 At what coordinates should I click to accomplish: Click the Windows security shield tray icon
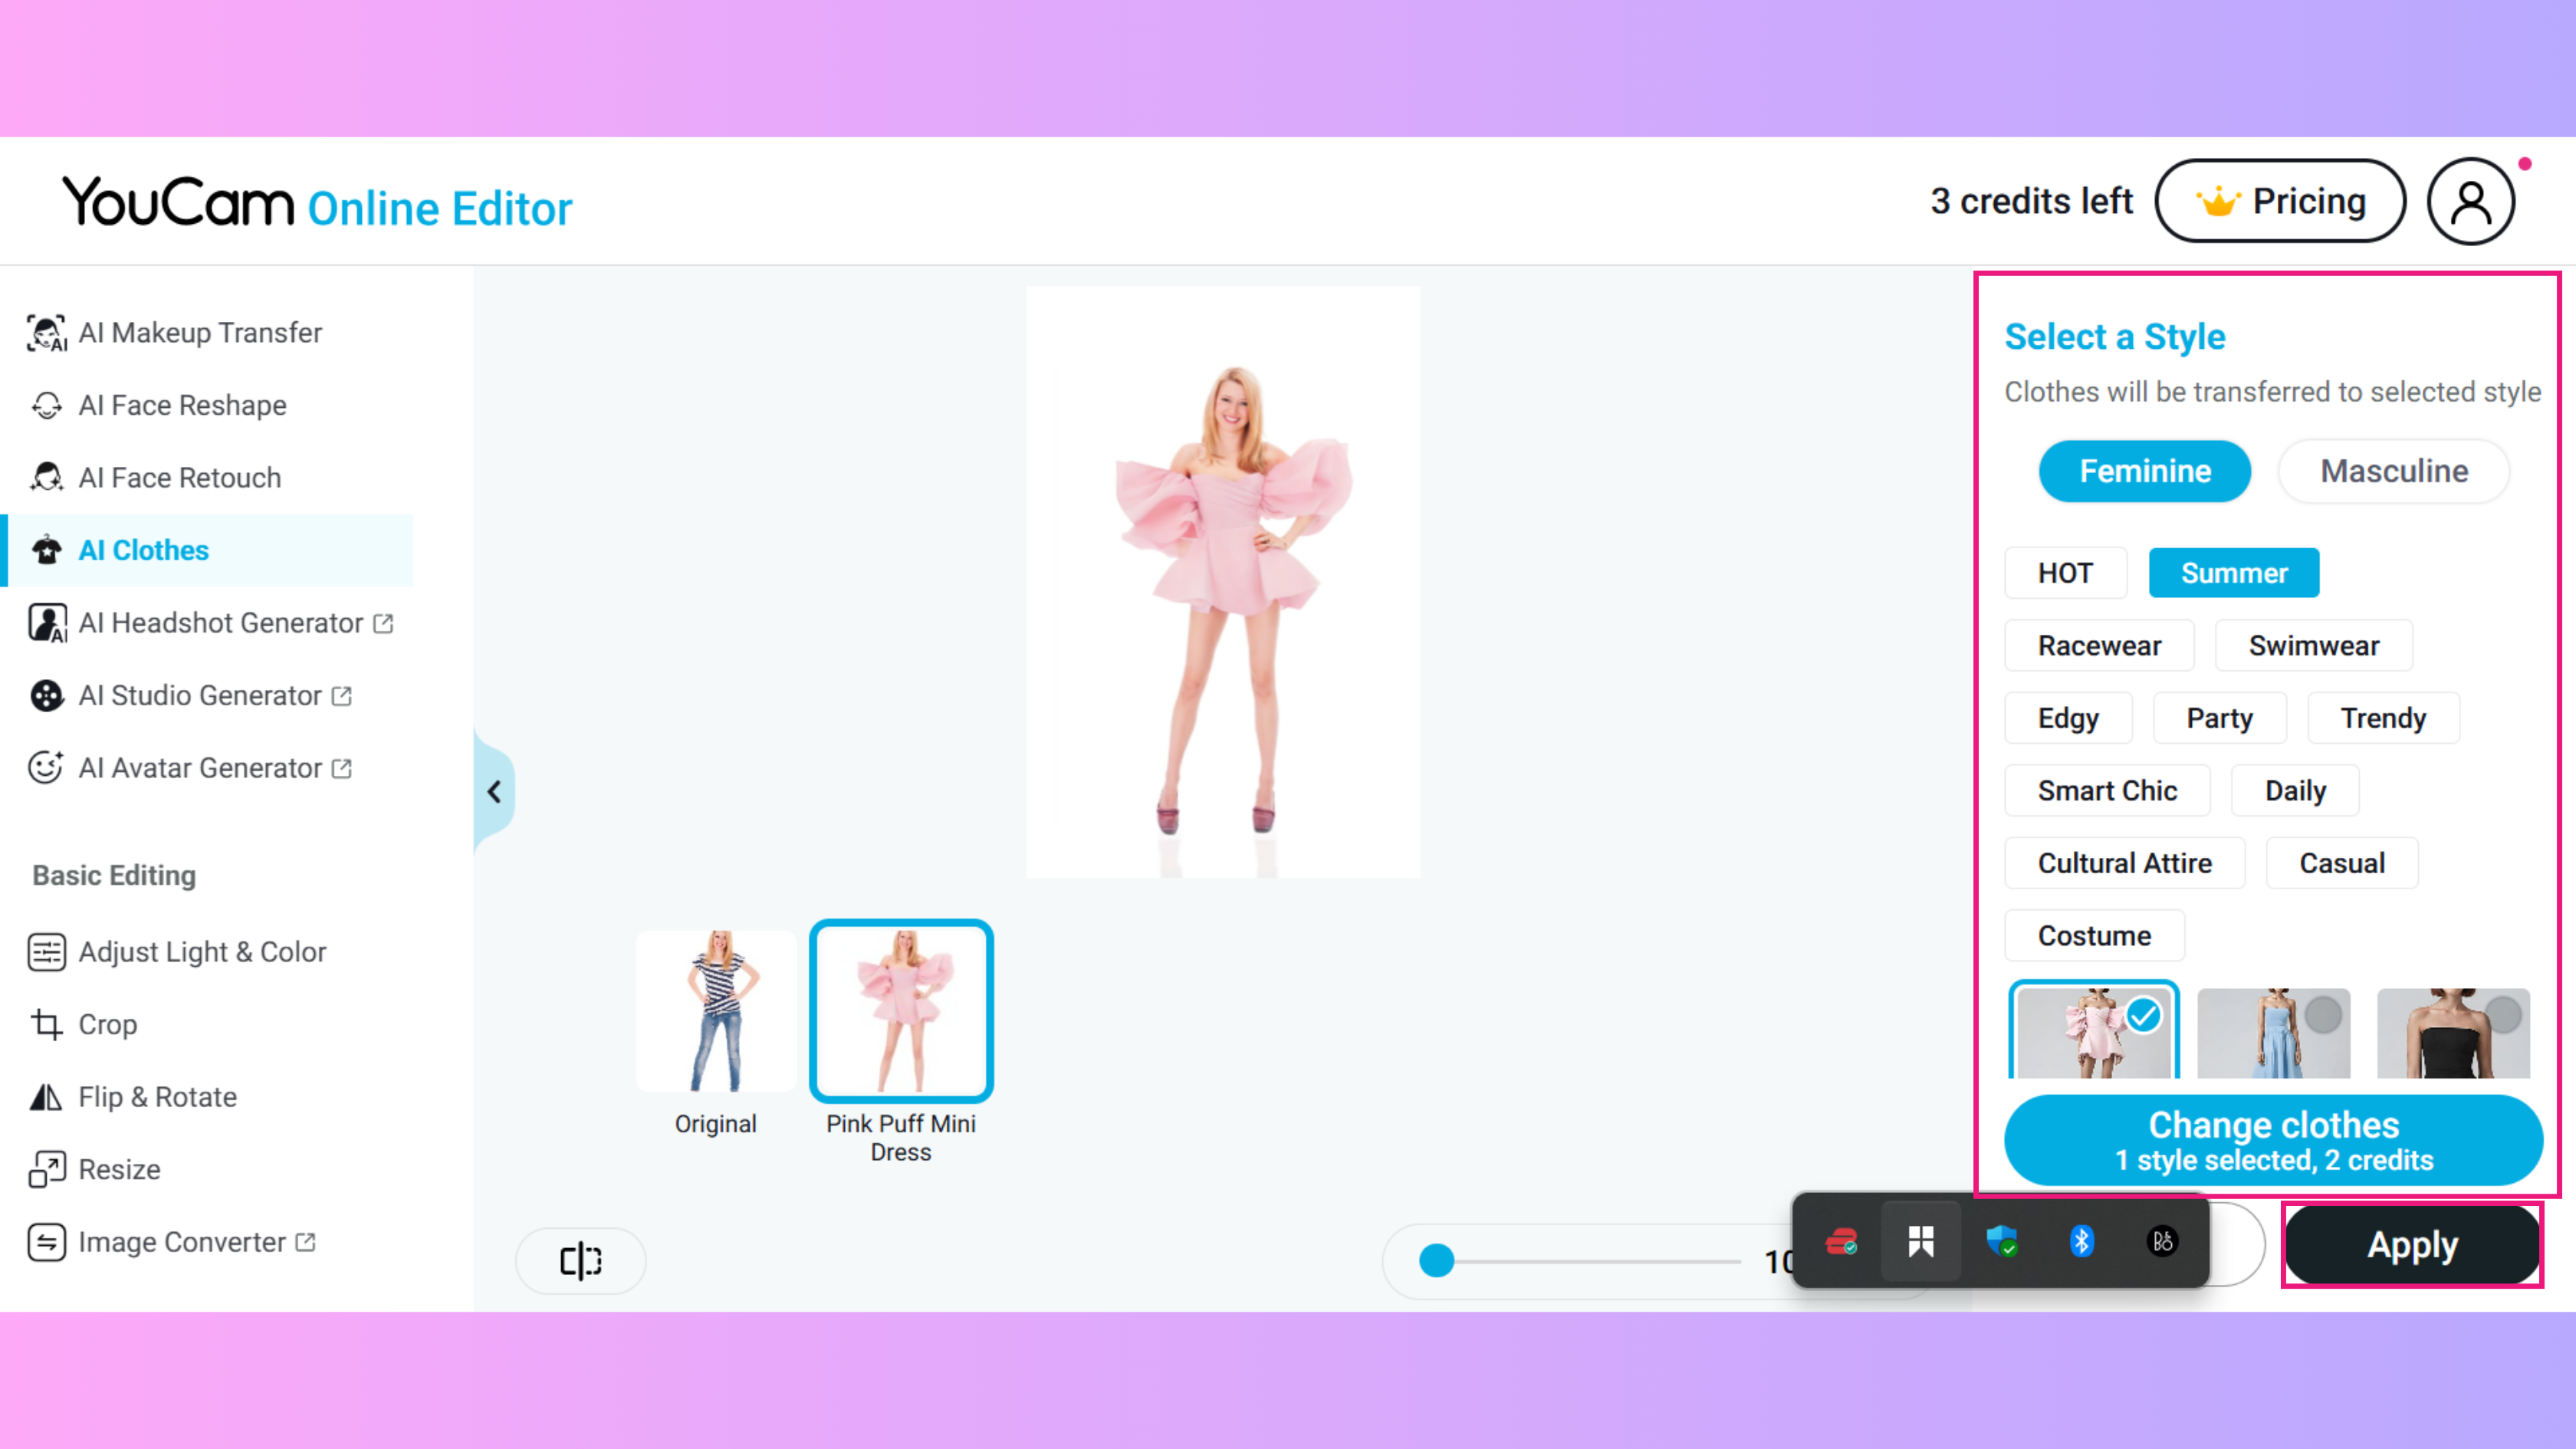[x=2001, y=1241]
